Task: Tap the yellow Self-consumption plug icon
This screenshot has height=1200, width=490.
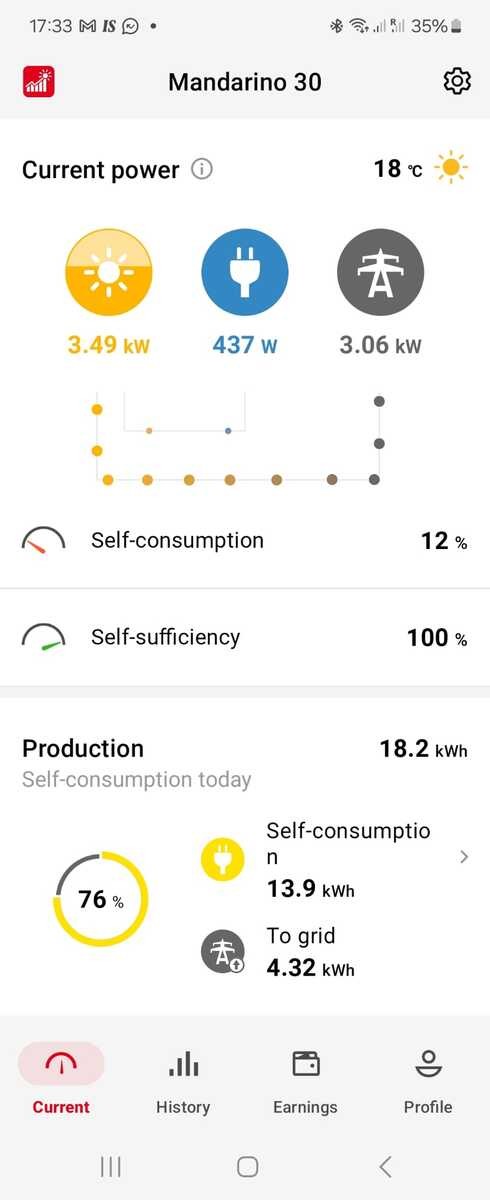Action: pyautogui.click(x=223, y=859)
